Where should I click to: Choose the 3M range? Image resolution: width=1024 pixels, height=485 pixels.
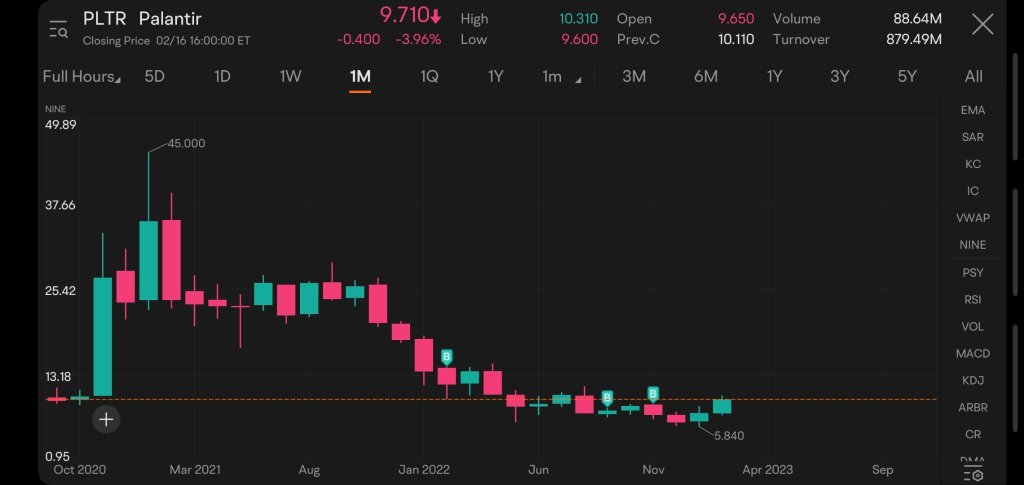point(633,76)
